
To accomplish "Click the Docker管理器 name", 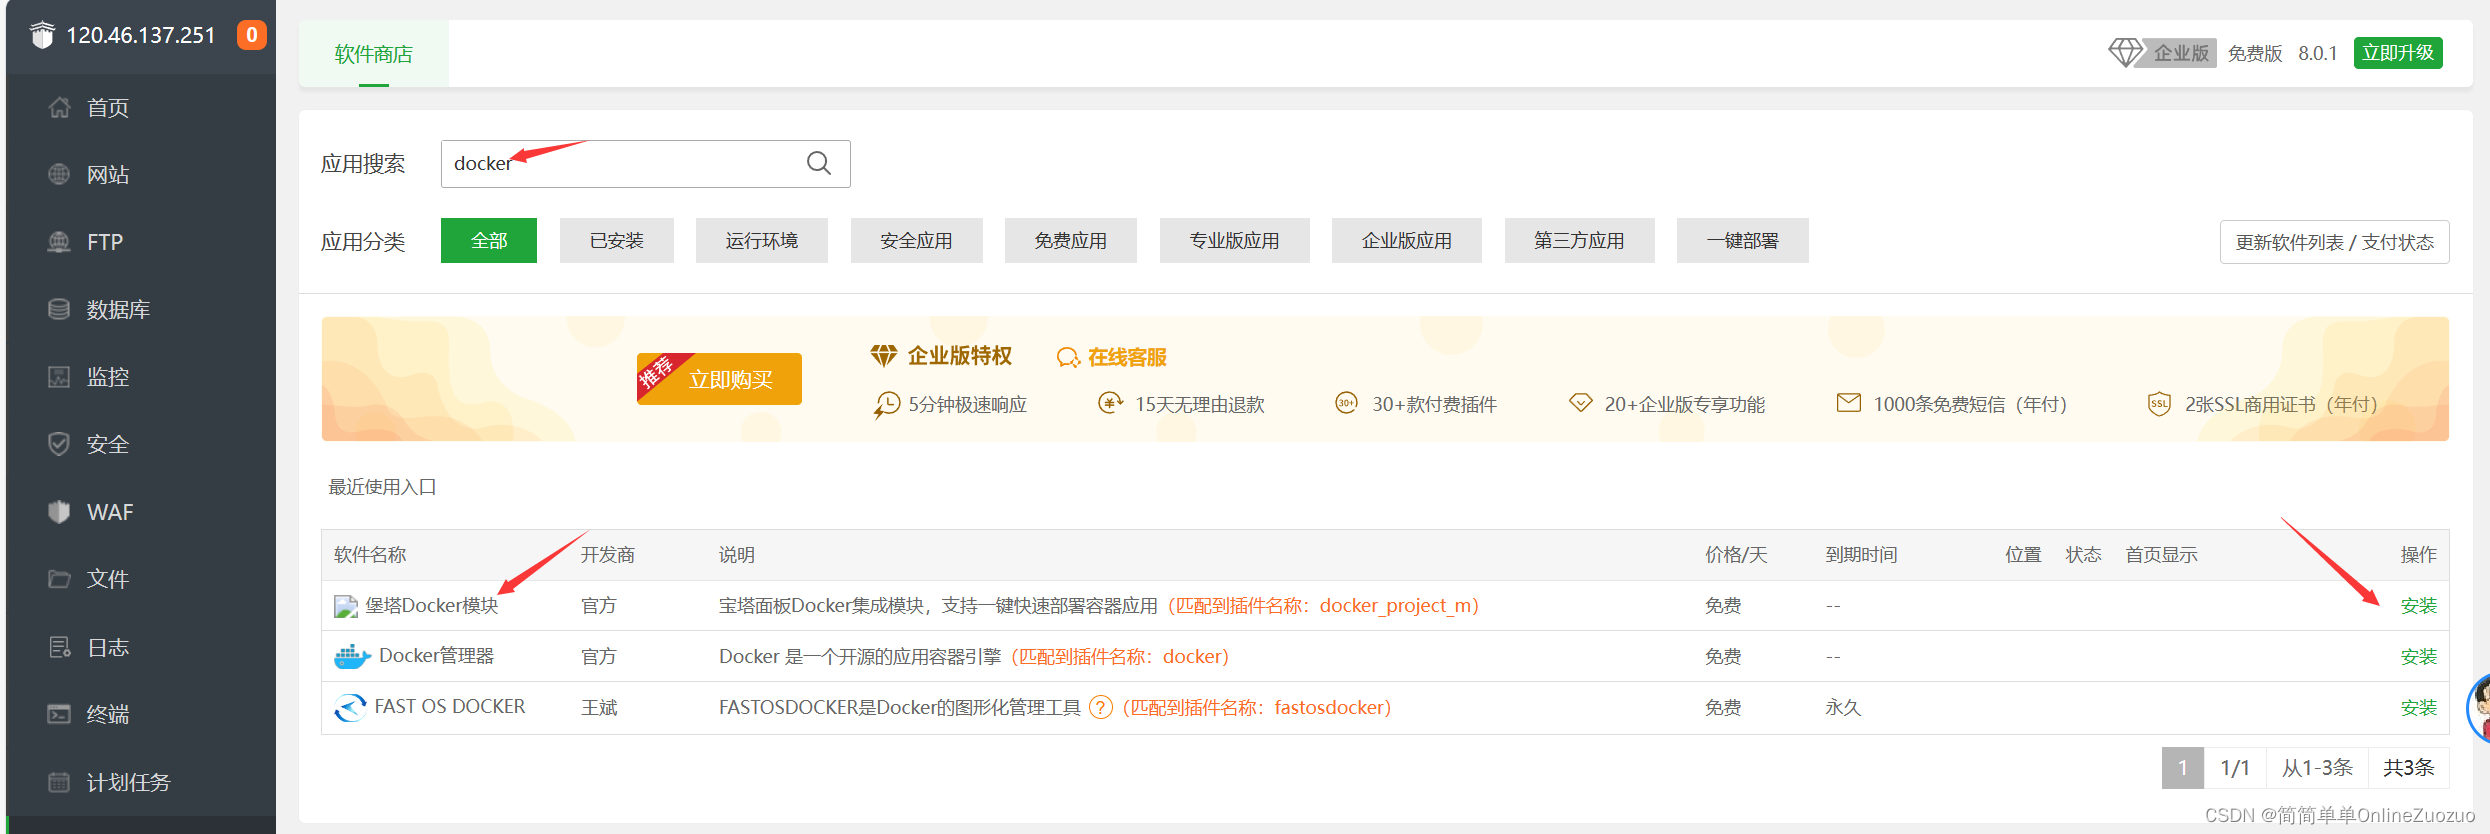I will point(437,656).
